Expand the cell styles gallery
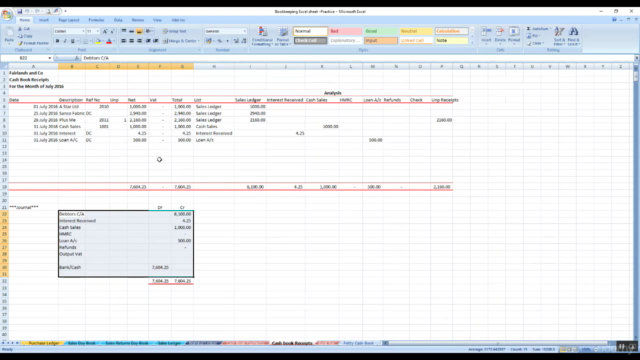The image size is (640, 360). 472,42
